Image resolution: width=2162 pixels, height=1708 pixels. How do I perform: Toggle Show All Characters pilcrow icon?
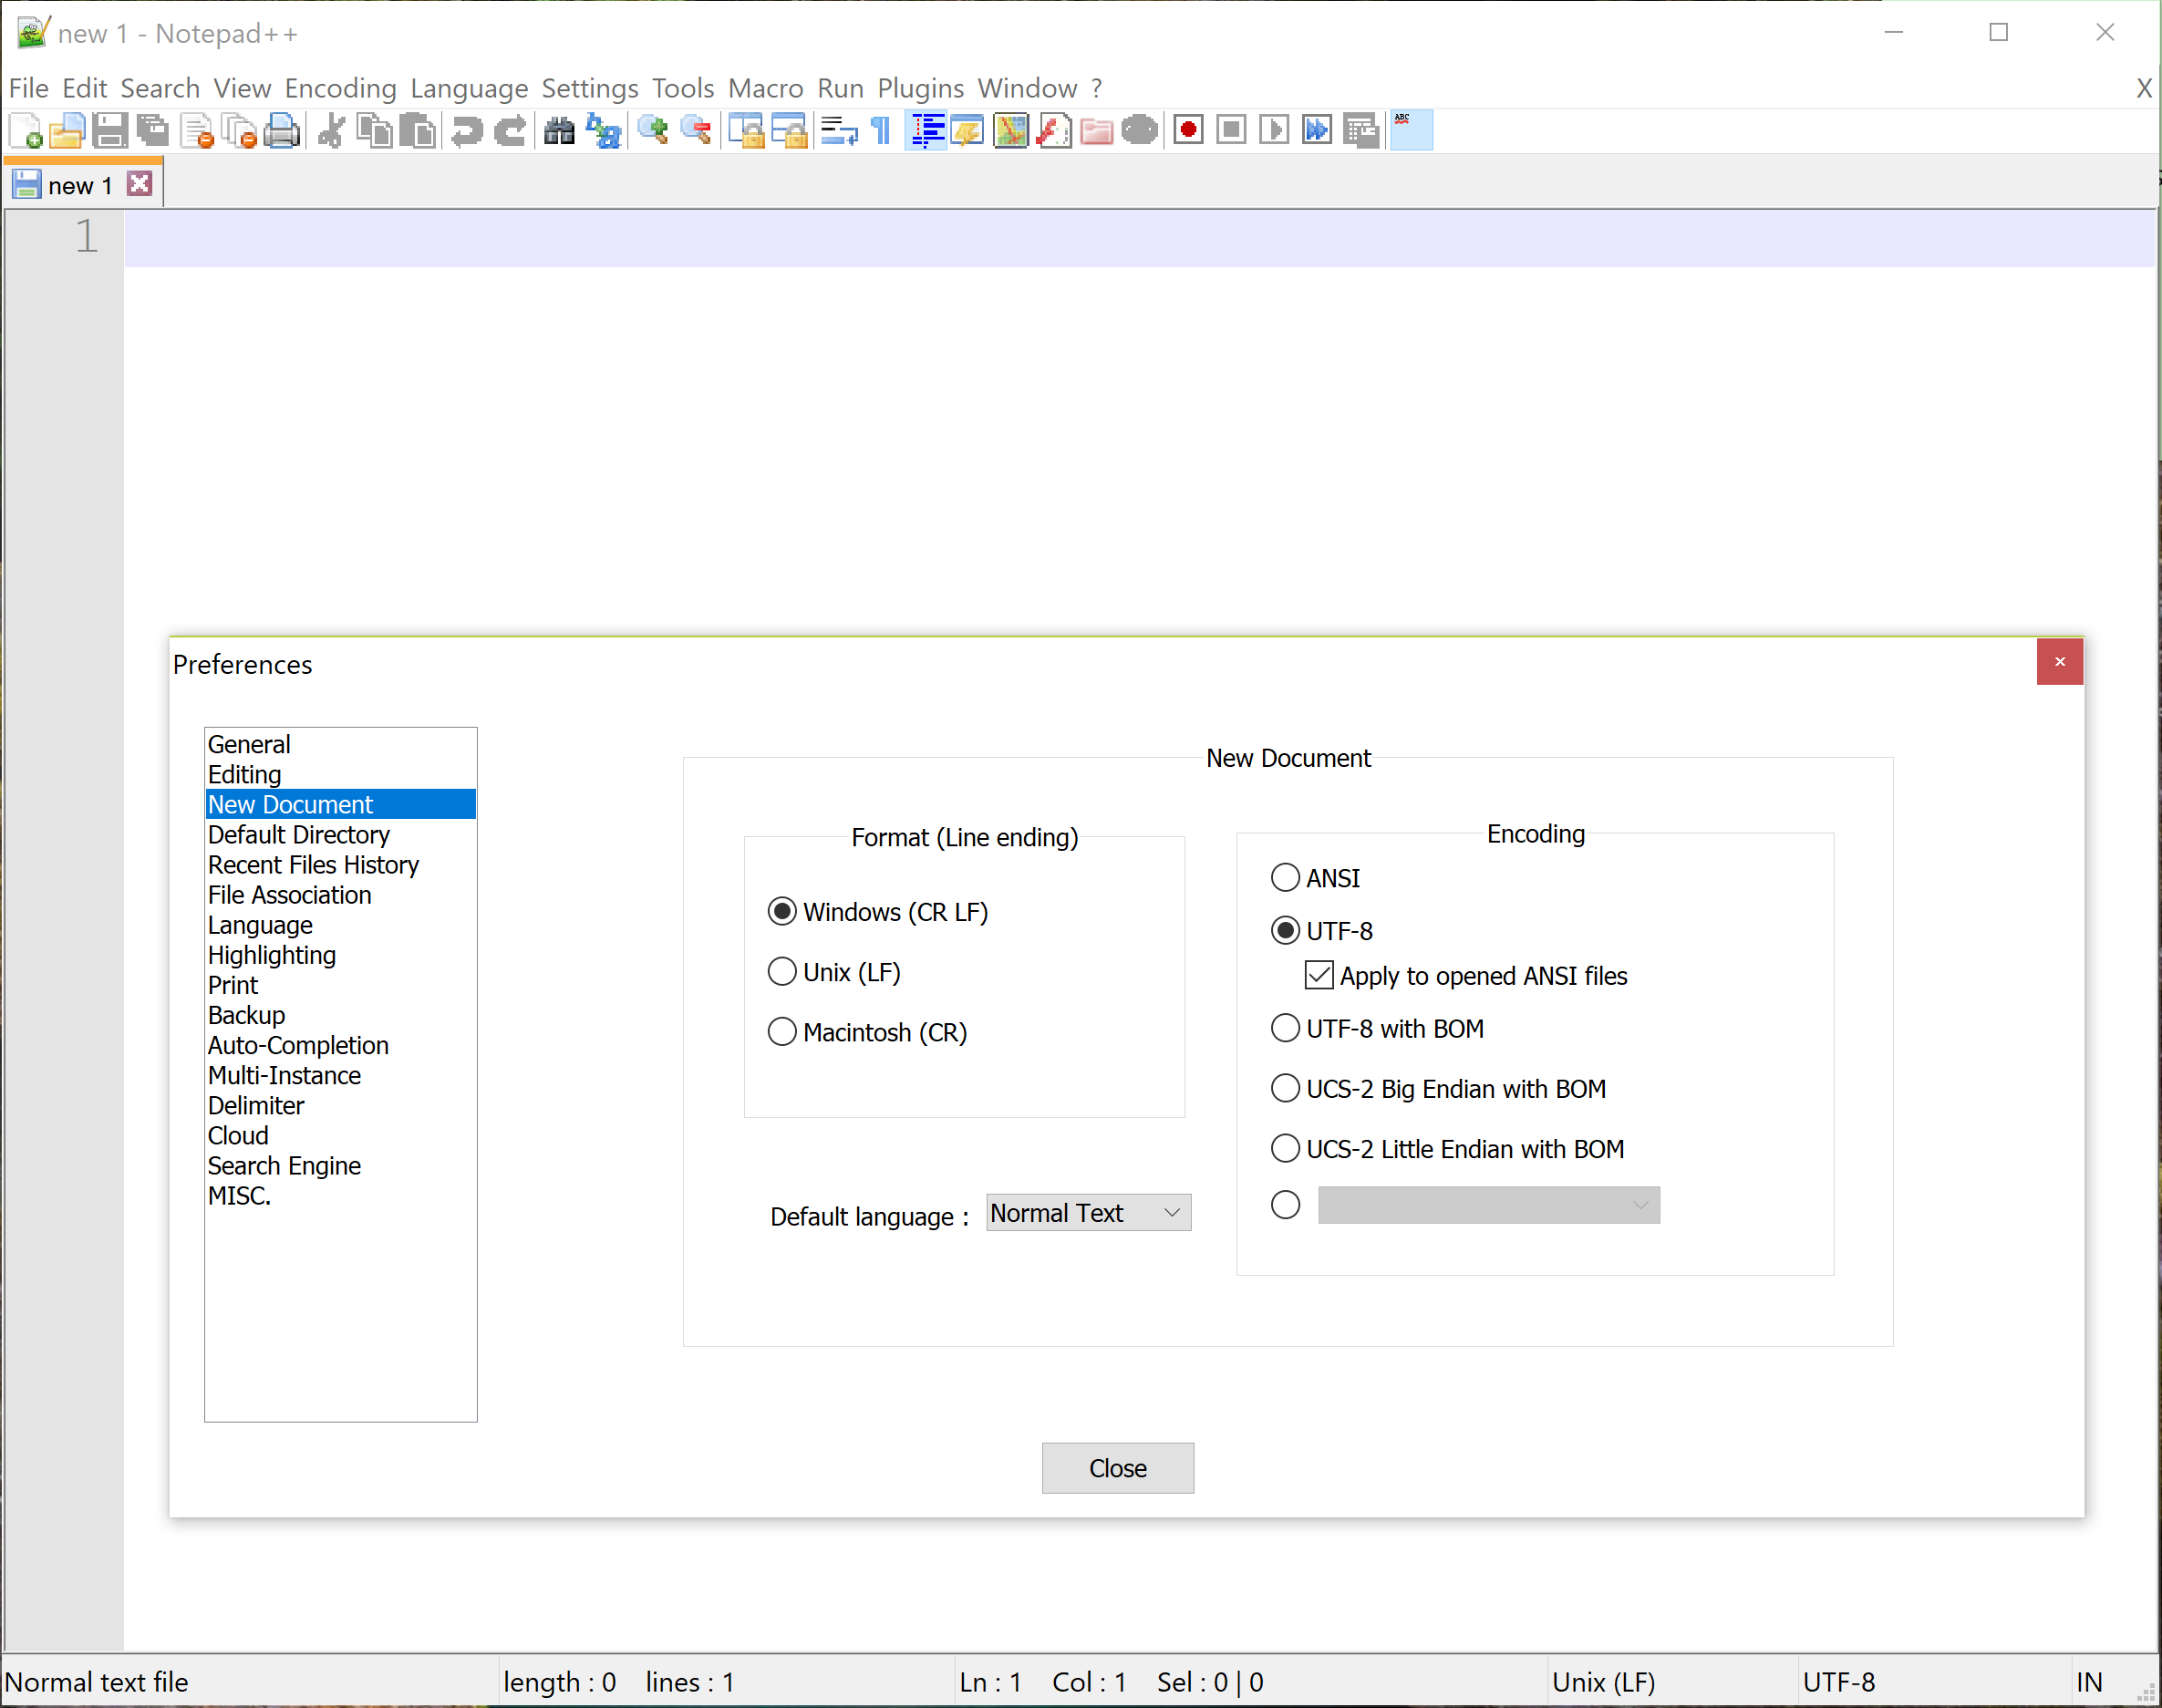pos(882,131)
